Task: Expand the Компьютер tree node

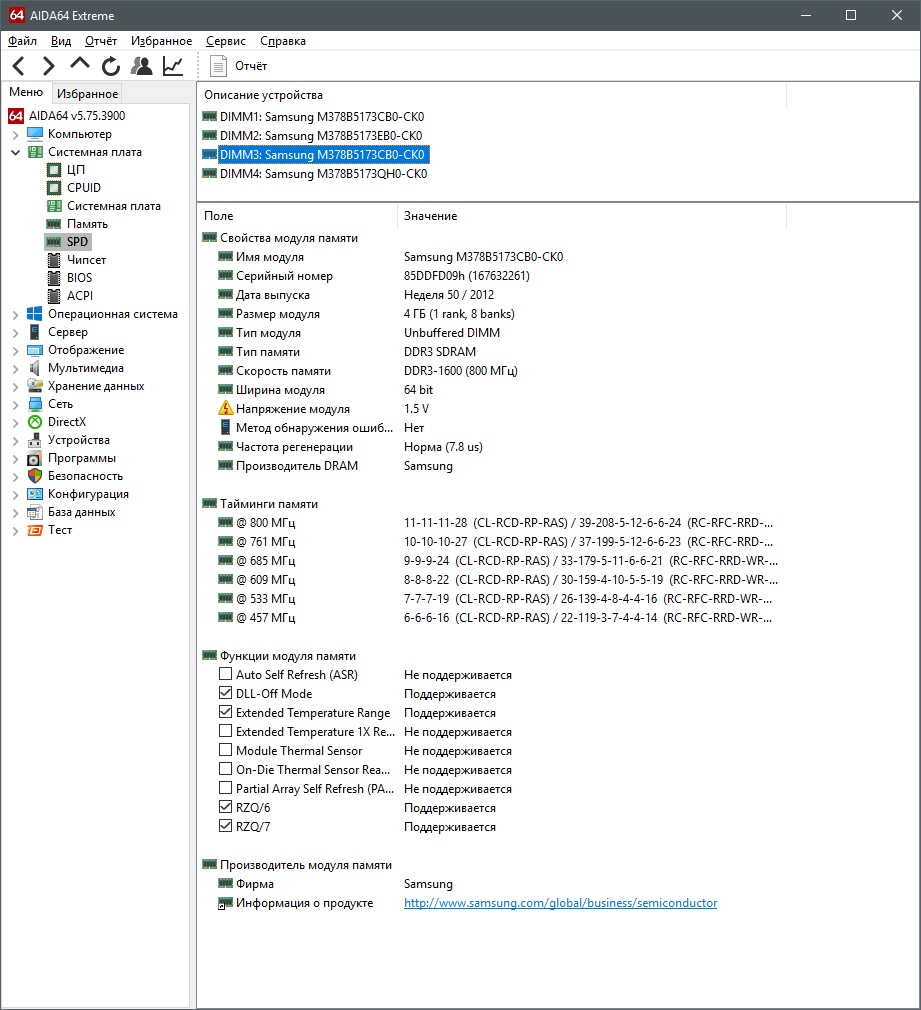Action: [x=15, y=134]
